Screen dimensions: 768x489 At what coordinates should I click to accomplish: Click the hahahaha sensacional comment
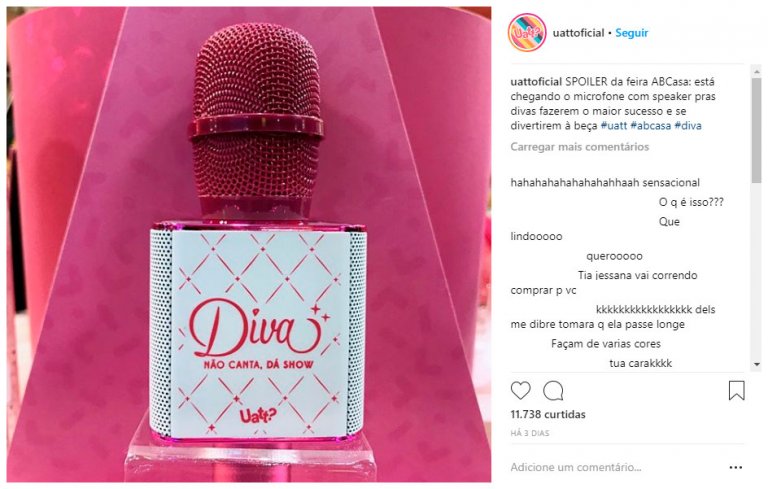605,183
